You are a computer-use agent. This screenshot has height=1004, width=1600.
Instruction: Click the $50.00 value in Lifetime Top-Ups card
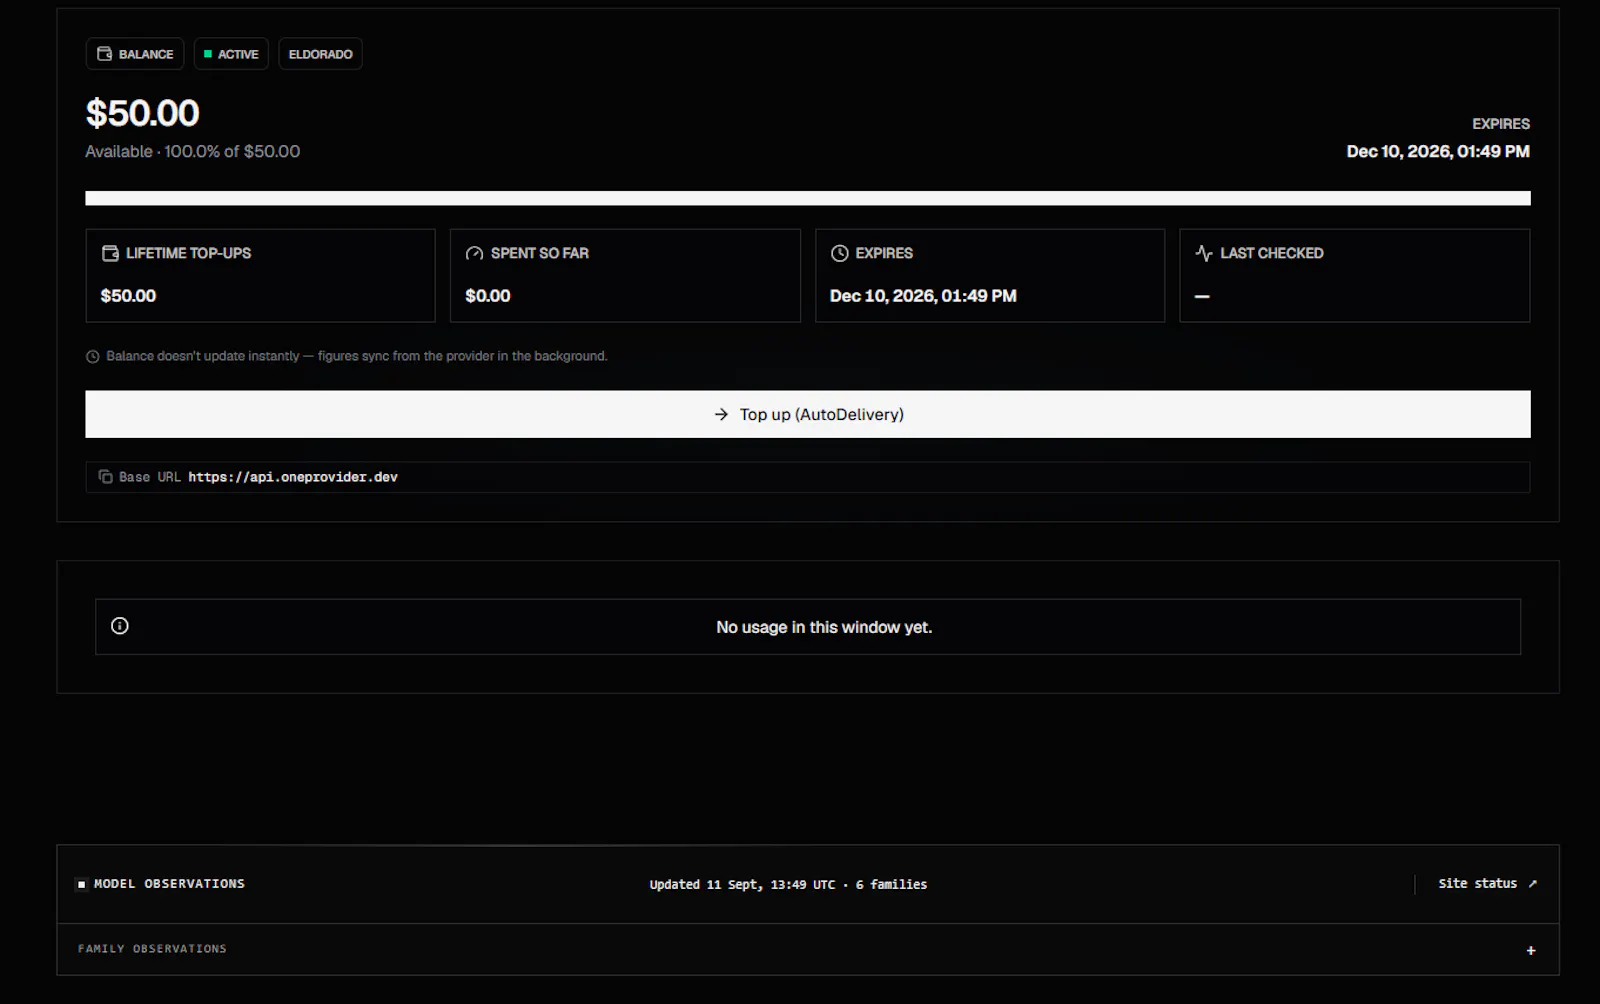click(128, 296)
